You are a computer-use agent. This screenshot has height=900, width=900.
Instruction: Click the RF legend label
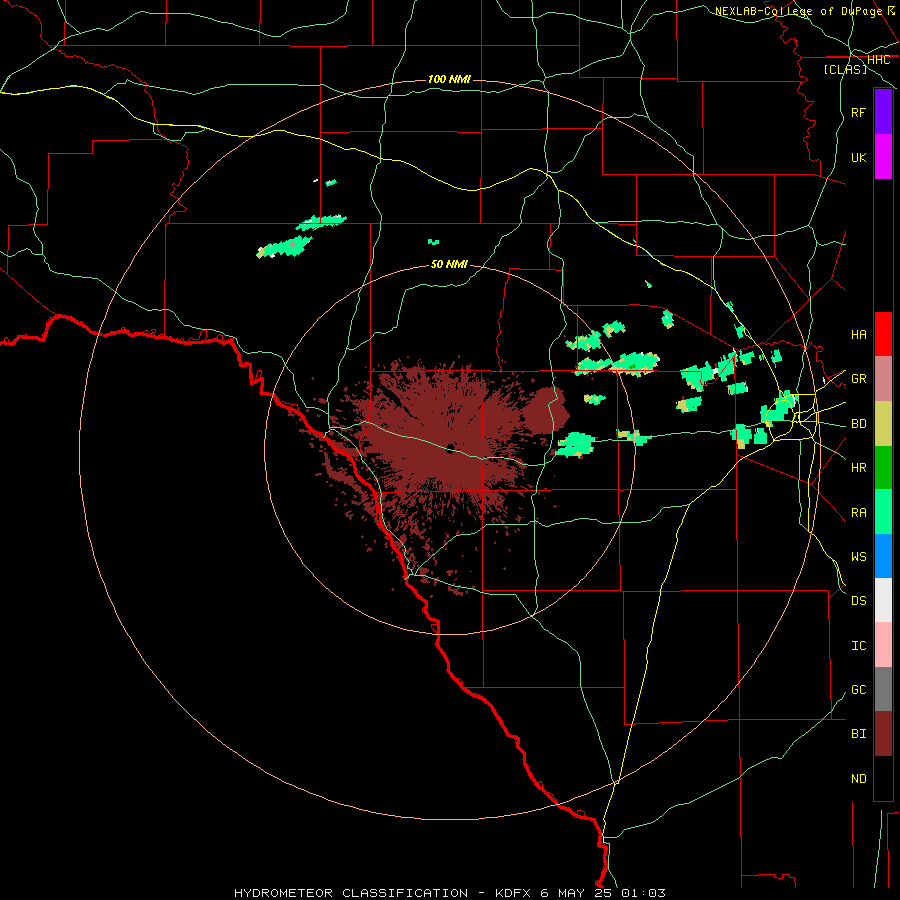[858, 112]
